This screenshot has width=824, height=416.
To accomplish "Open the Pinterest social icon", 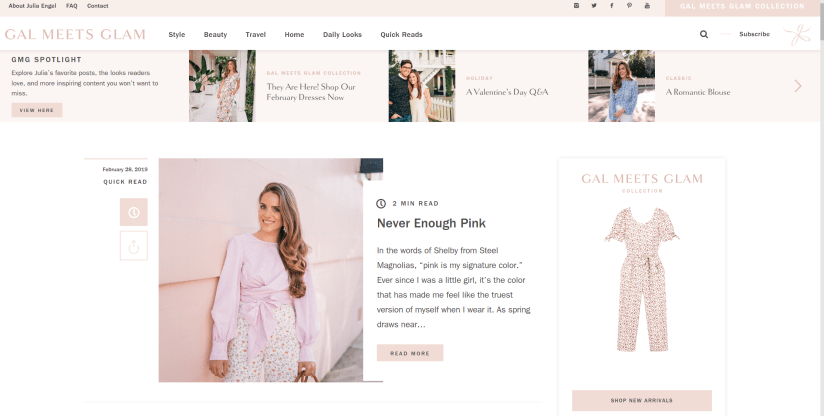I will (629, 6).
